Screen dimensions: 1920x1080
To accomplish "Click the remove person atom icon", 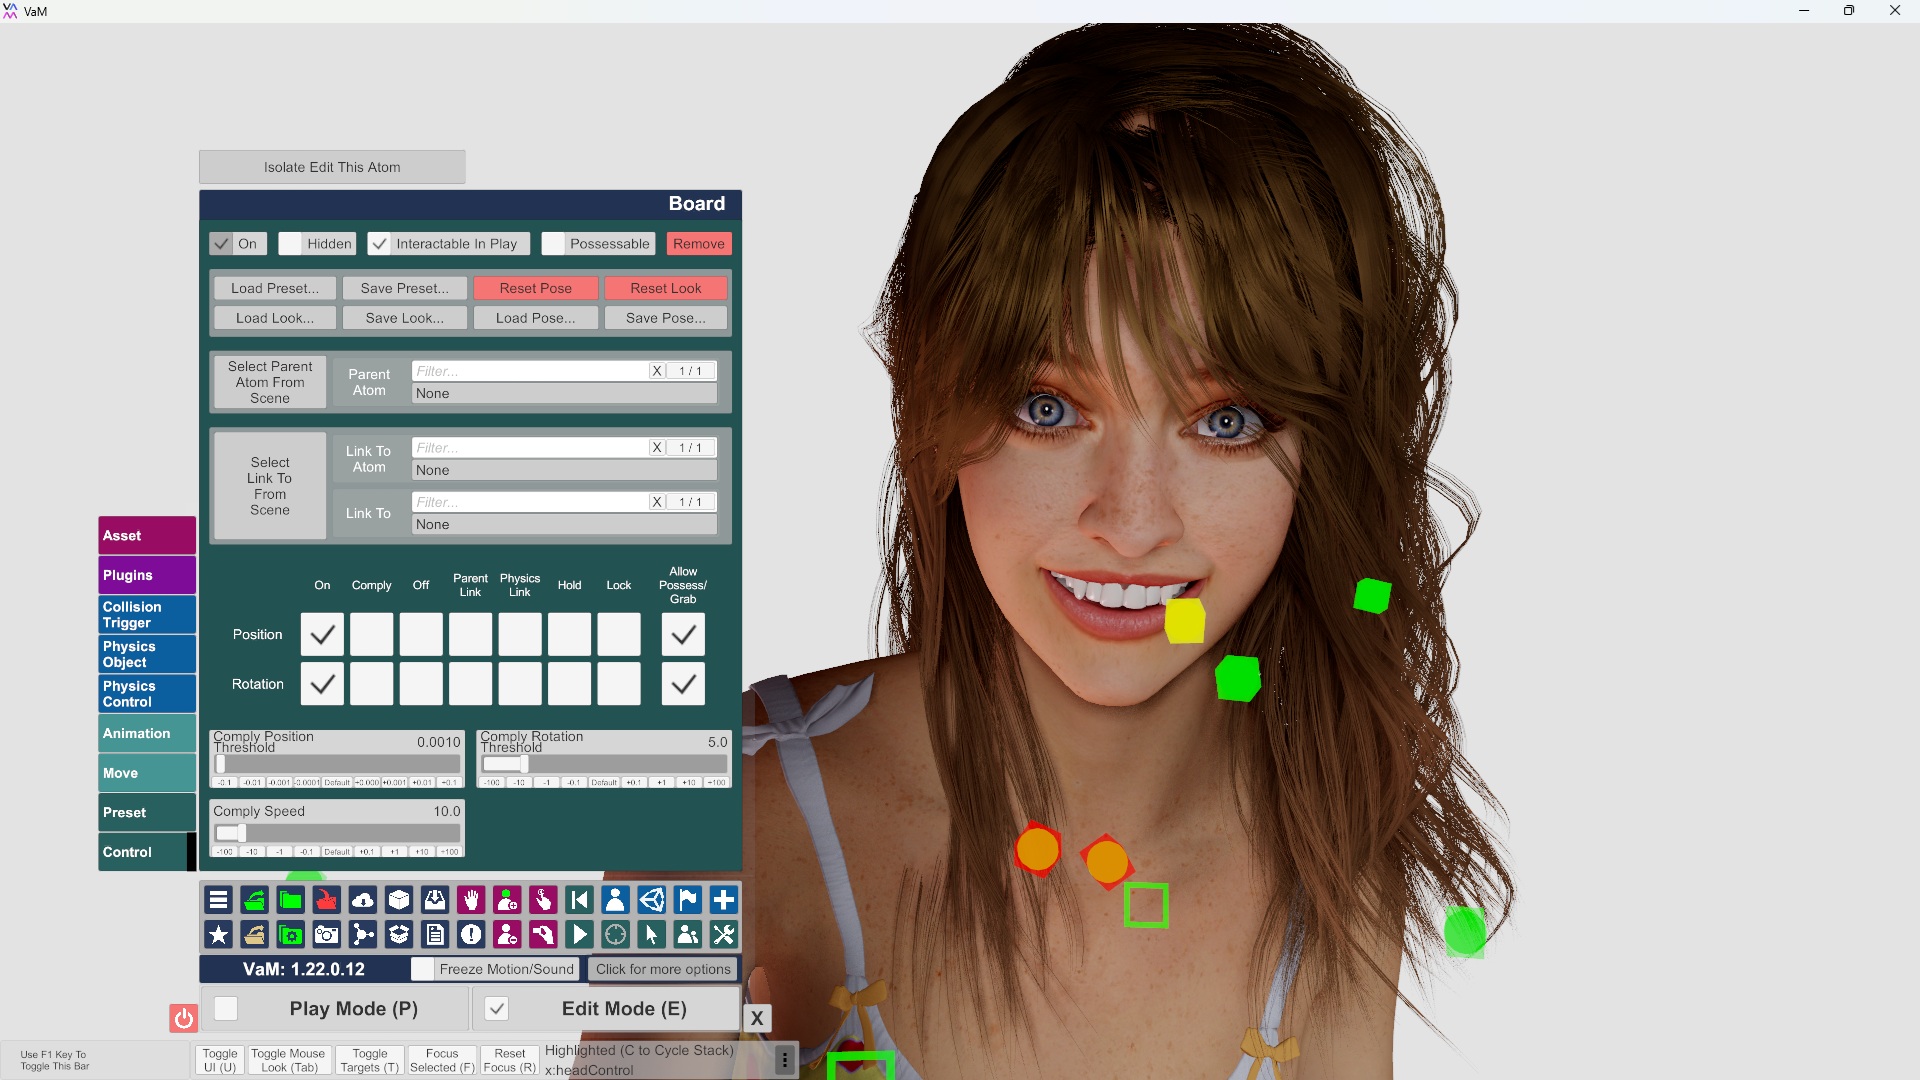I will (x=507, y=935).
